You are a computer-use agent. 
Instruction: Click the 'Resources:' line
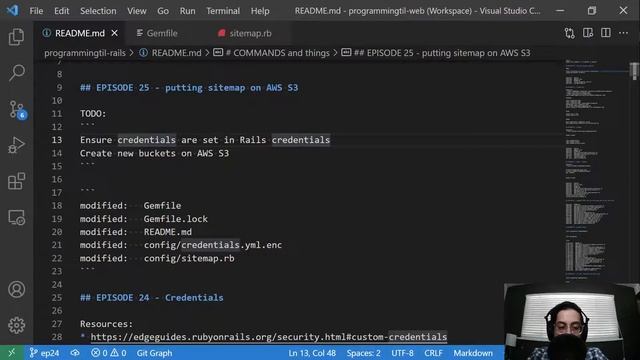coord(106,324)
